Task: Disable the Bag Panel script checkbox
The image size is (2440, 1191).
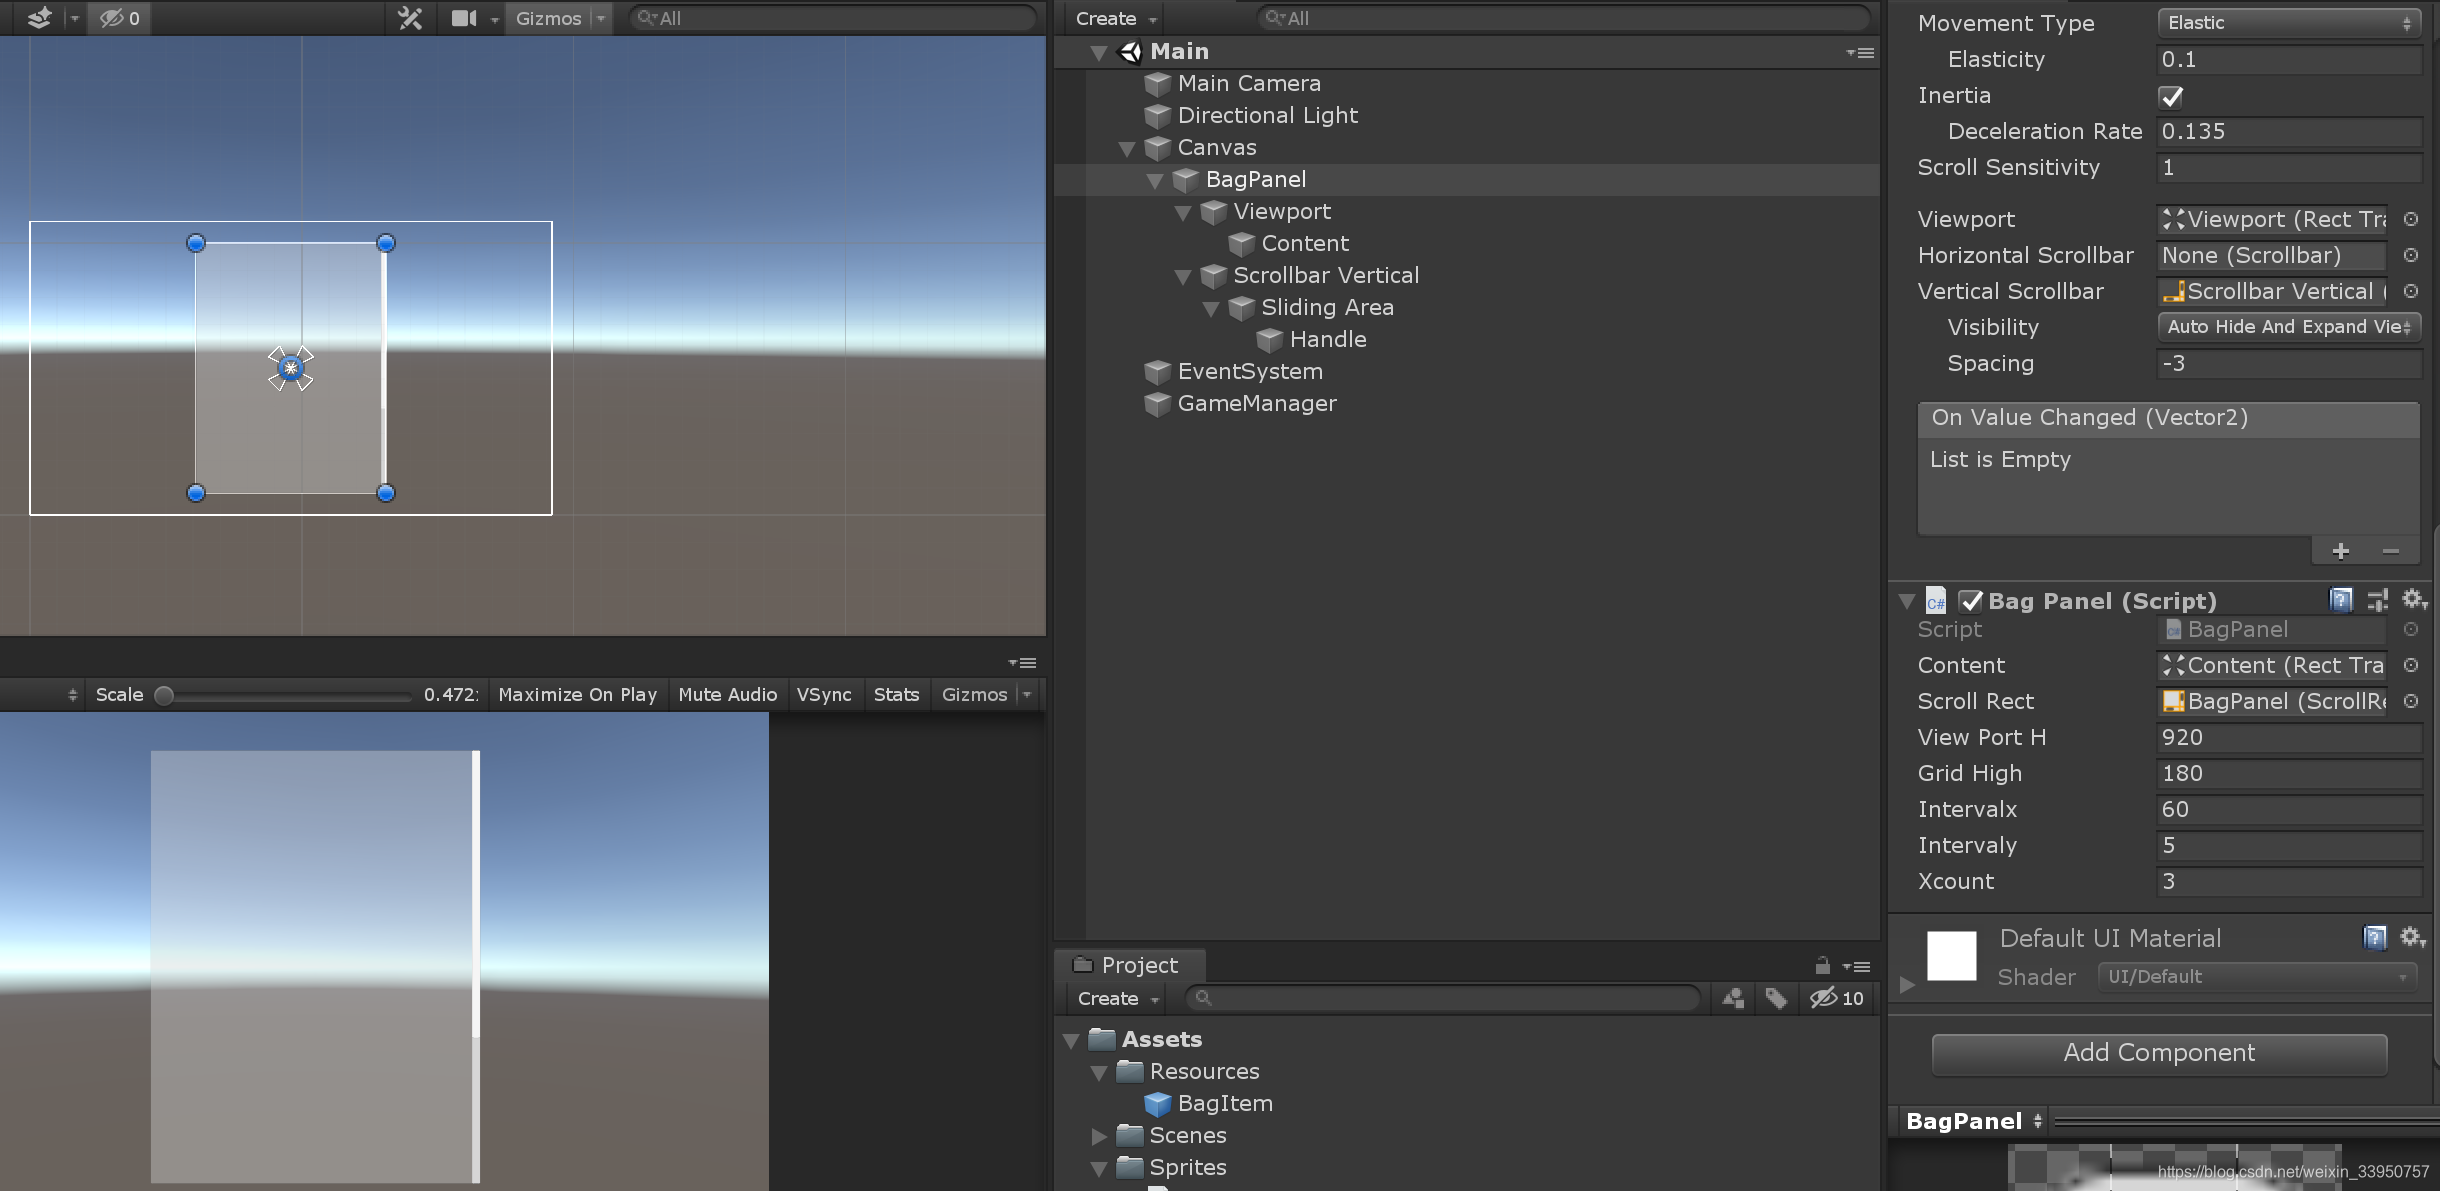Action: (x=1970, y=601)
